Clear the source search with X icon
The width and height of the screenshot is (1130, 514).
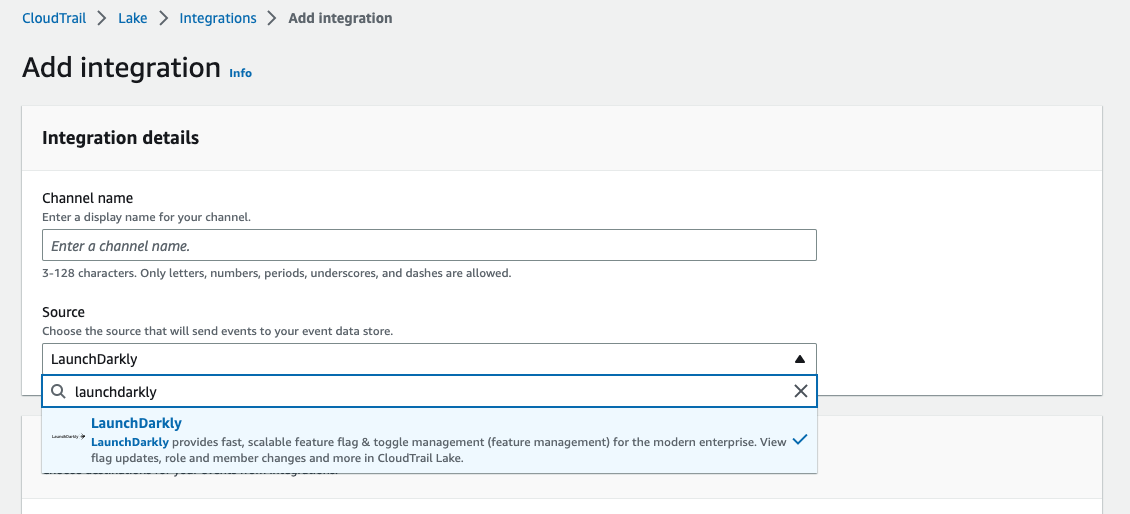coord(800,392)
